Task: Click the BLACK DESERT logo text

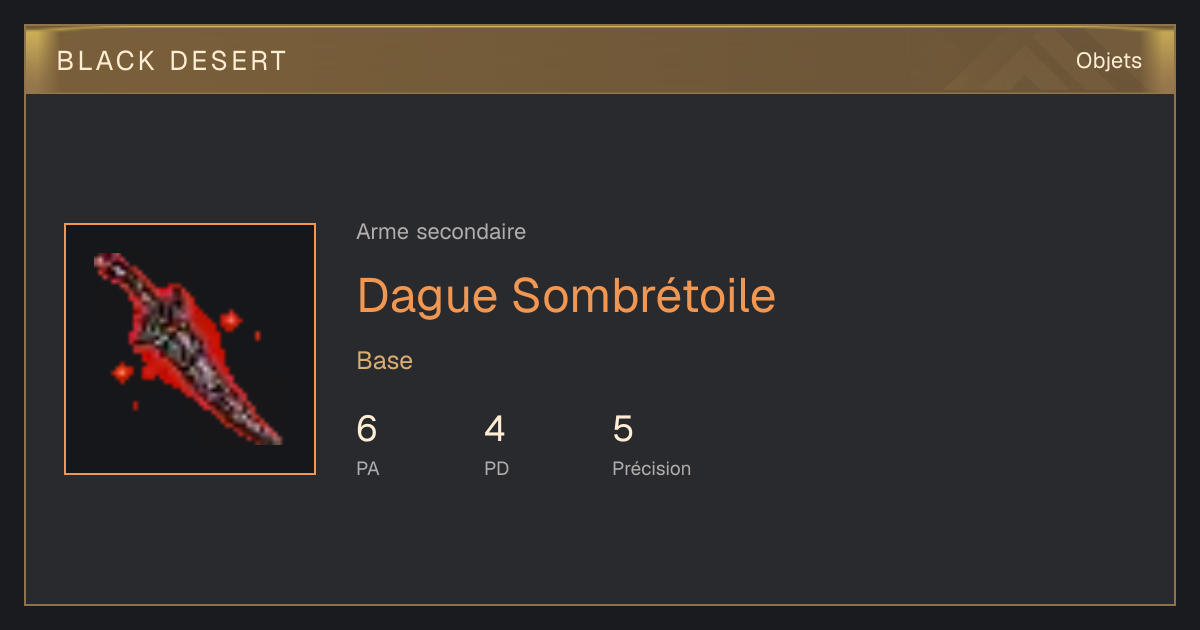Action: coord(172,61)
